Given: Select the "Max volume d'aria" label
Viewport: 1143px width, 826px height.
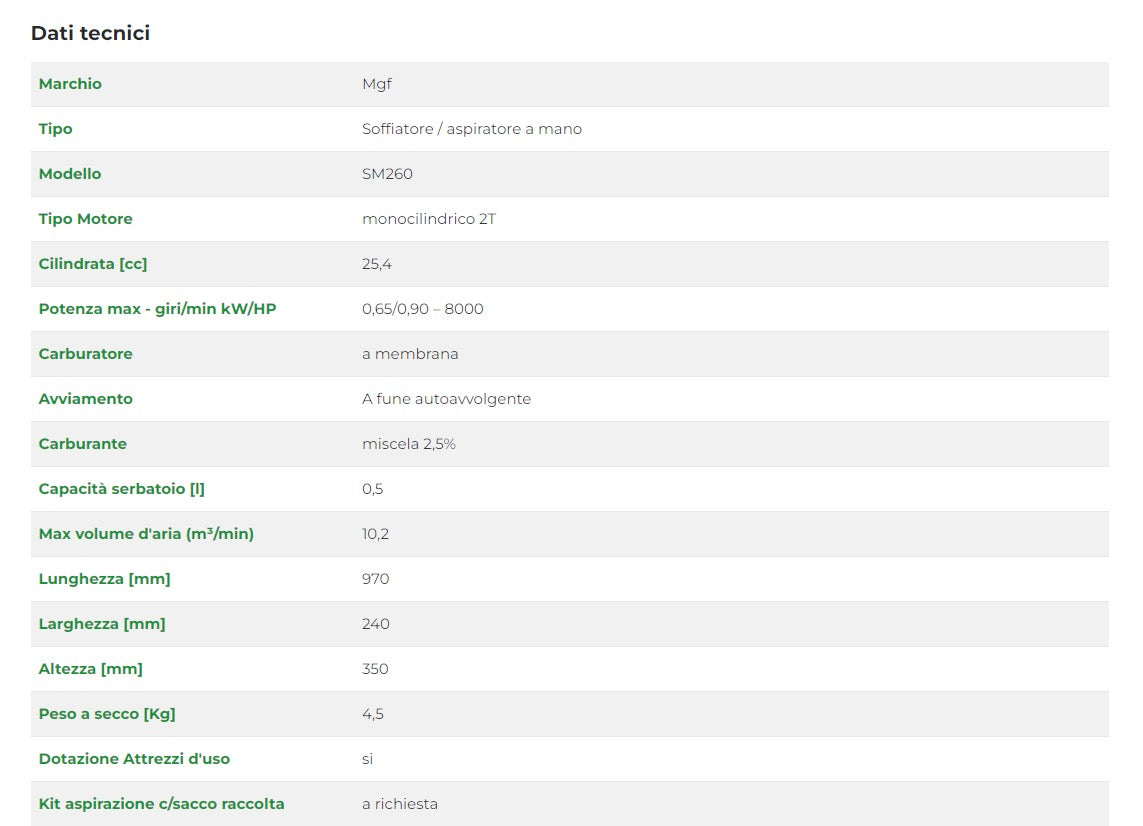Looking at the screenshot, I should coord(146,534).
